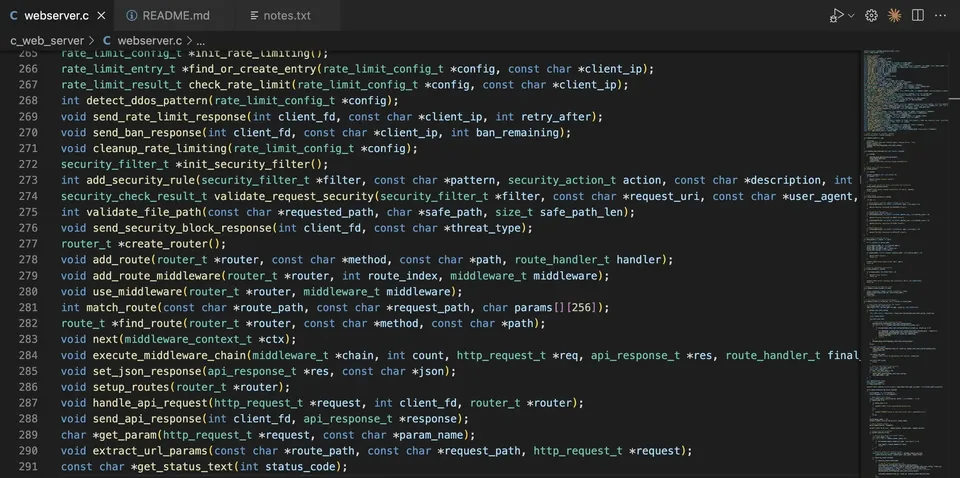The image size is (960, 478).
Task: Click the C icon in the breadcrumb
Action: pos(107,41)
